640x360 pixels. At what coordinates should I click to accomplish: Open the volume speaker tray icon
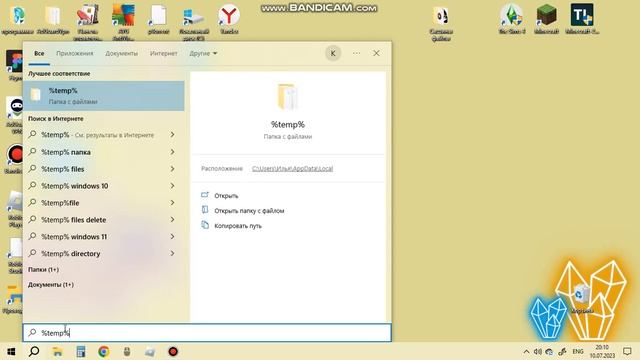(538, 351)
